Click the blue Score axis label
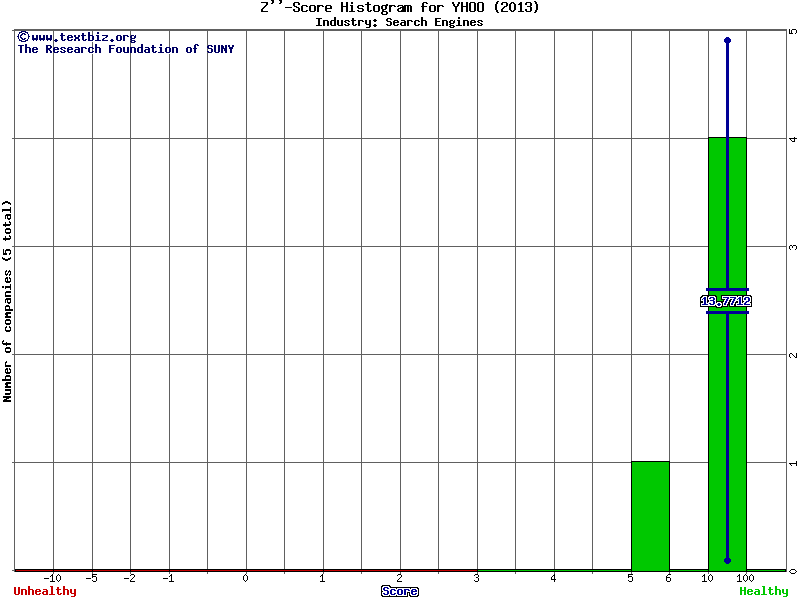This screenshot has height=600, width=800. pos(399,591)
